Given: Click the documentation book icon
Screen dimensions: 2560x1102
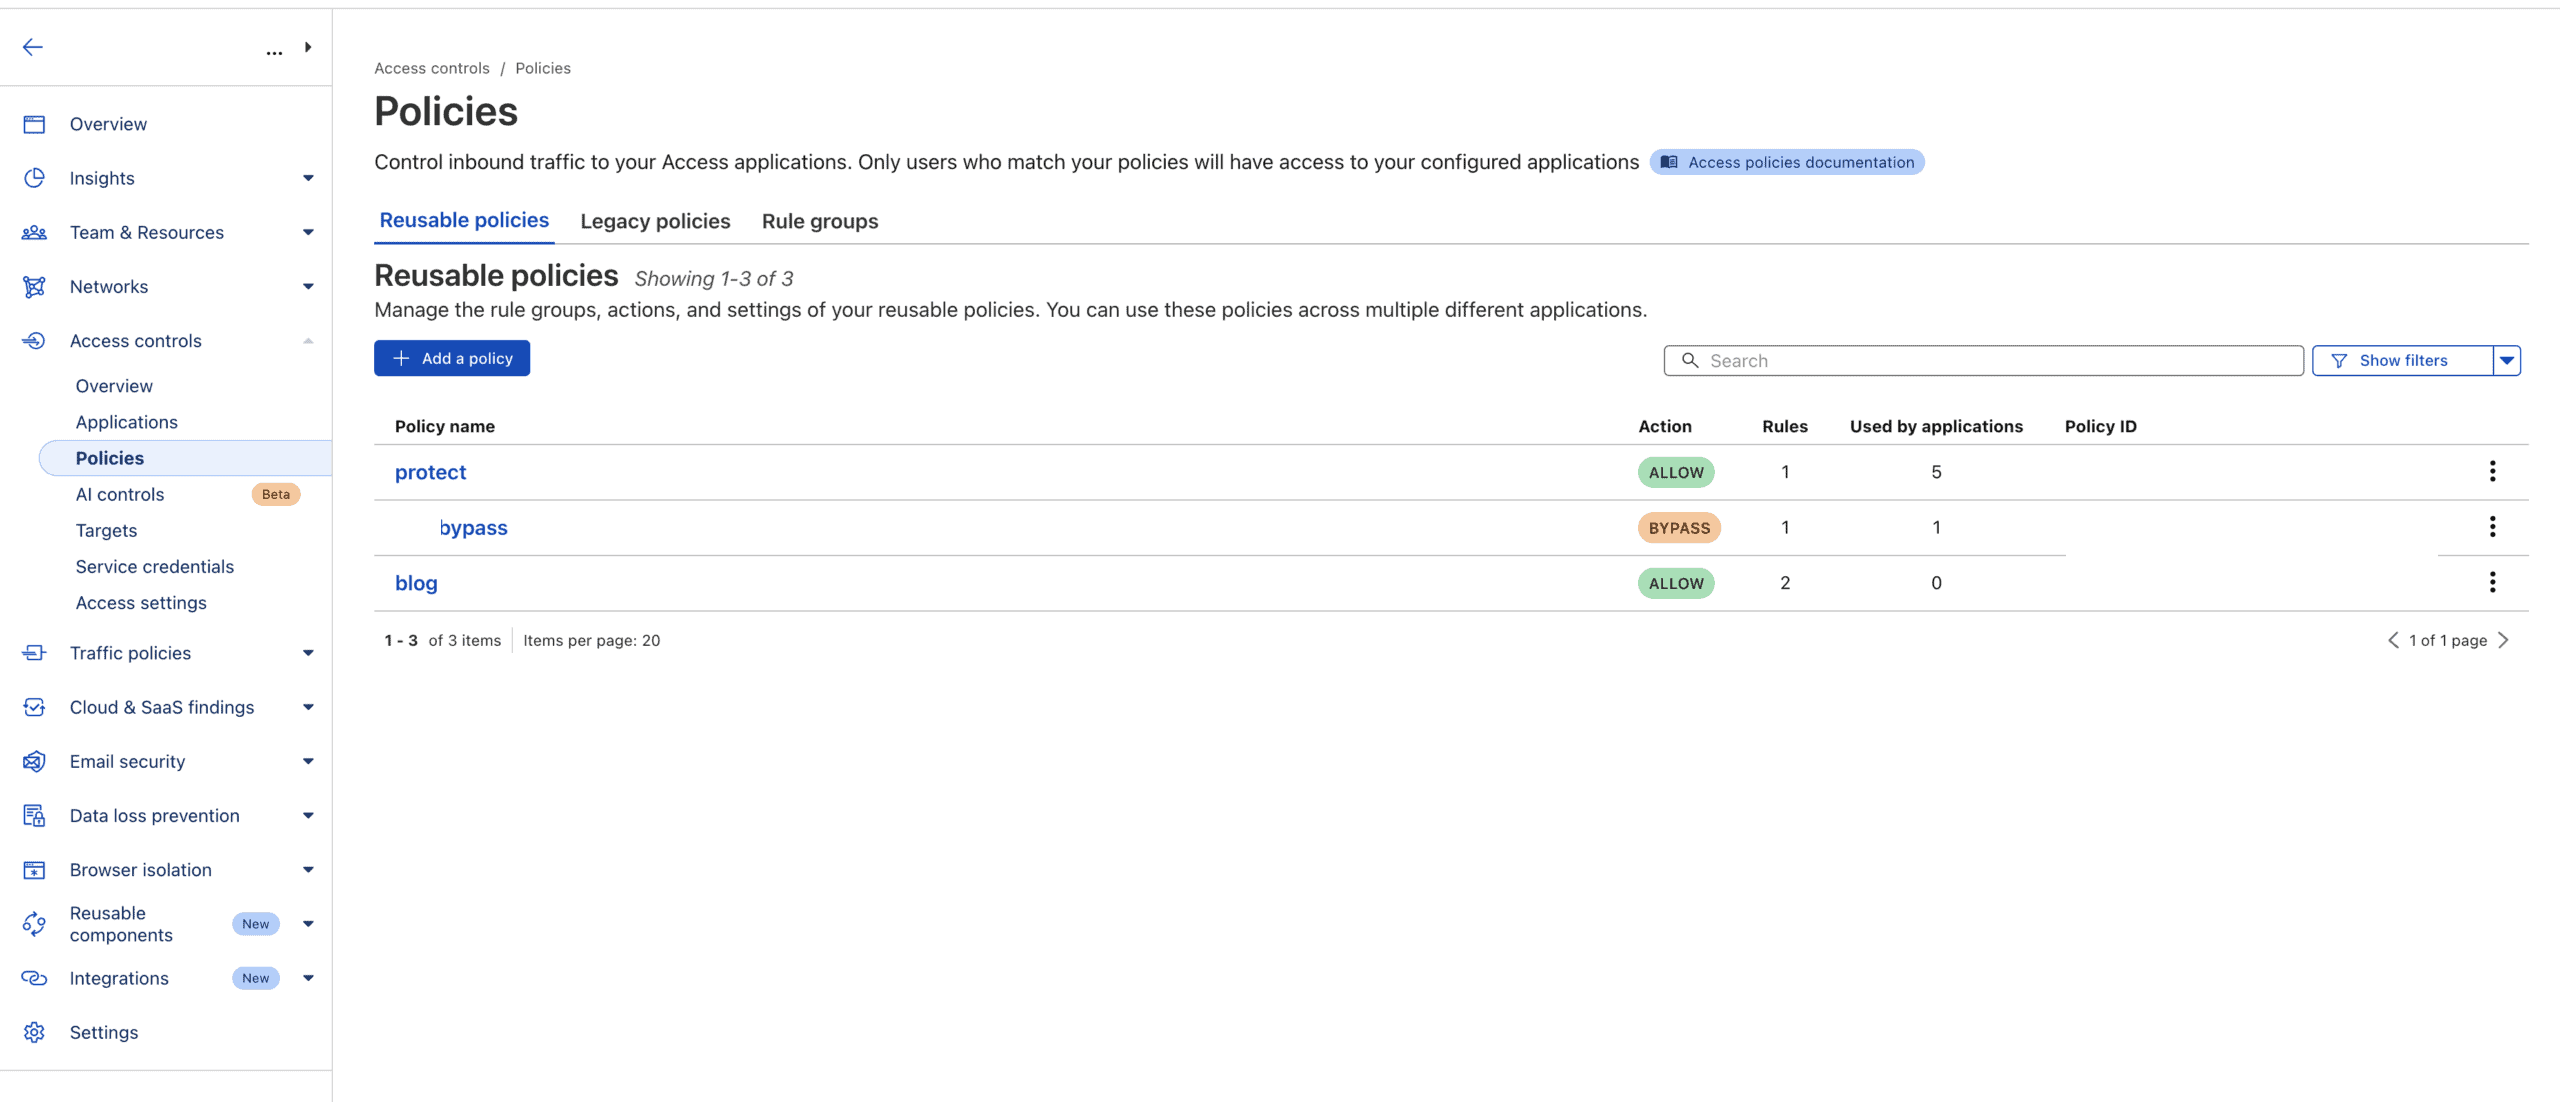Looking at the screenshot, I should 1669,162.
